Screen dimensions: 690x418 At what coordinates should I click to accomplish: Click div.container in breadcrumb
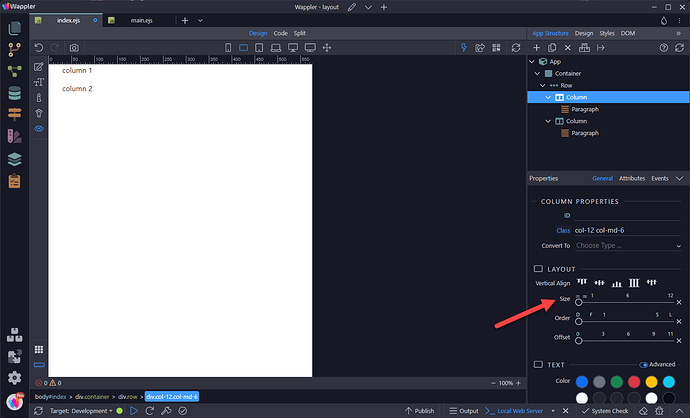pyautogui.click(x=92, y=396)
